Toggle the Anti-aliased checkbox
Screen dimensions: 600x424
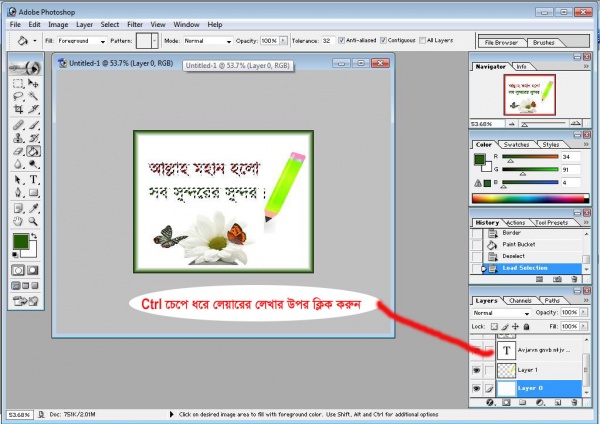click(x=341, y=40)
